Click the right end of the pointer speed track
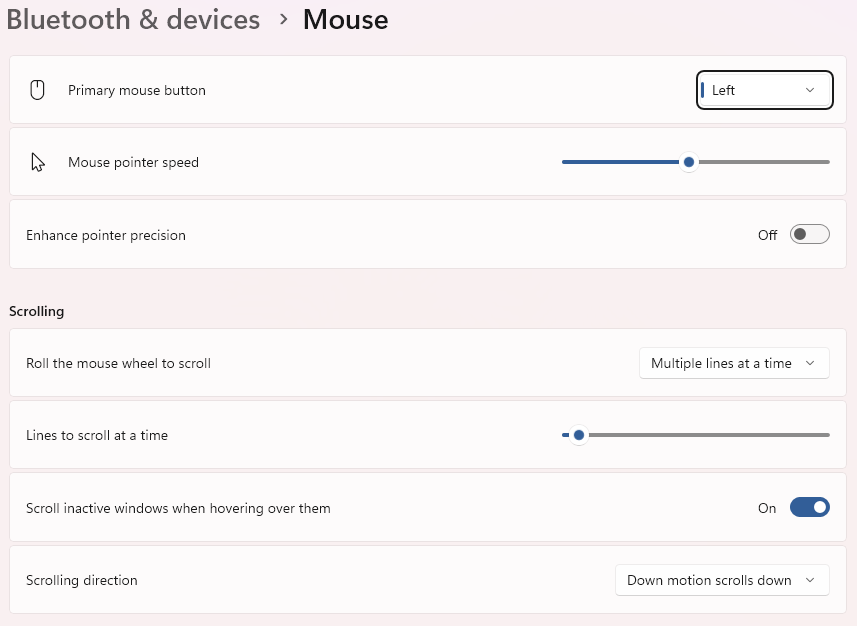 [826, 162]
